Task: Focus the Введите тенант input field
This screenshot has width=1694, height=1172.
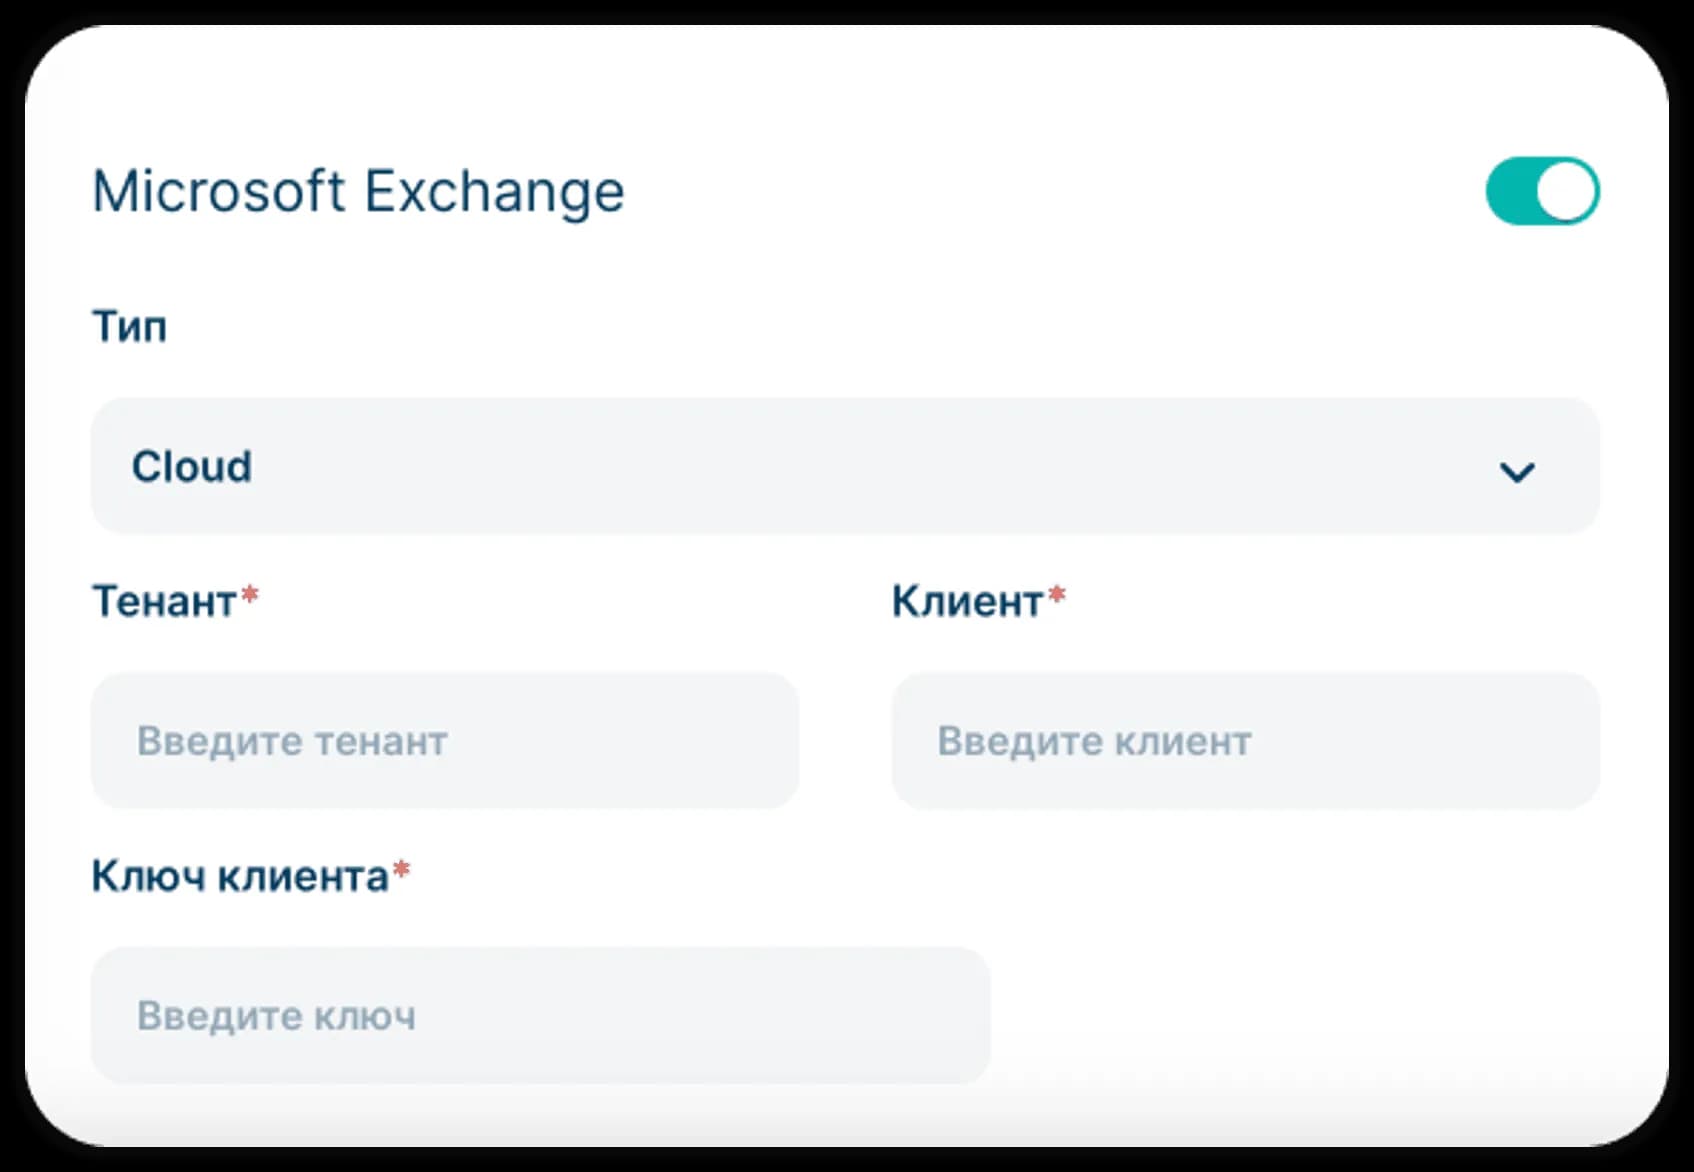Action: pyautogui.click(x=445, y=740)
